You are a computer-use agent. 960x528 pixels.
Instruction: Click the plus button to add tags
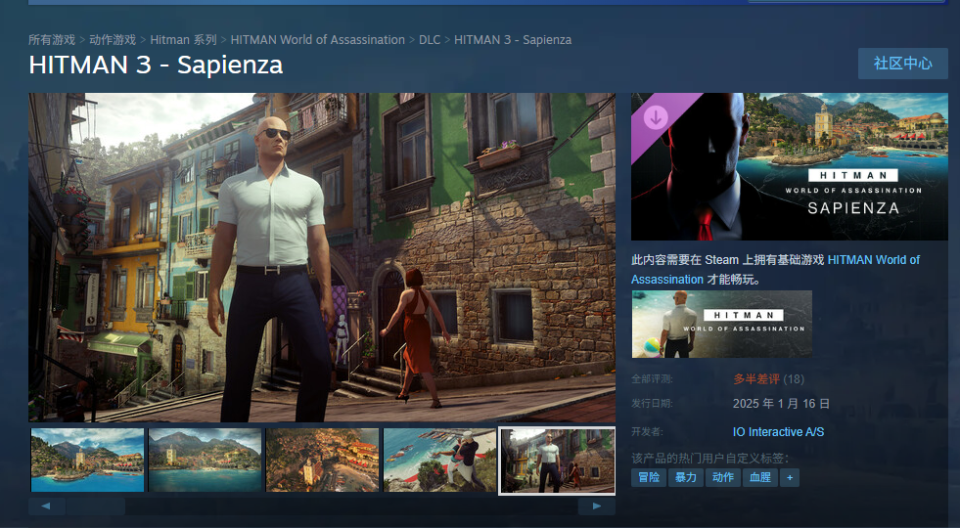[x=790, y=477]
